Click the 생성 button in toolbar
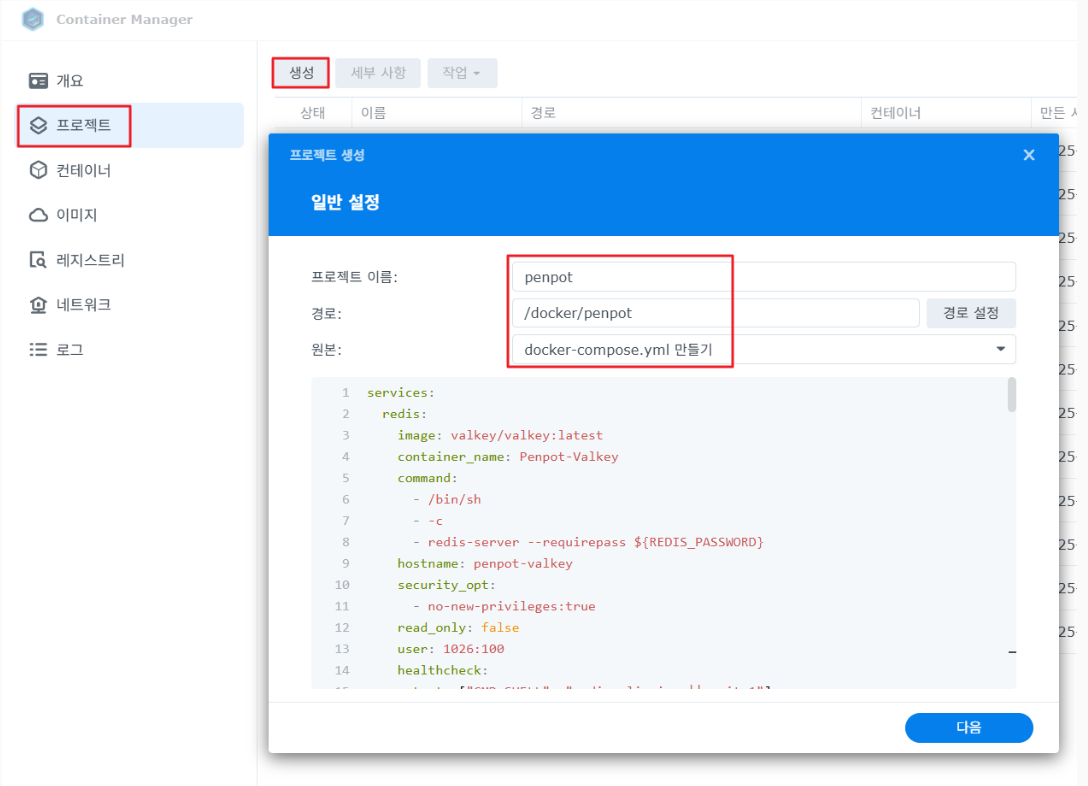The height and width of the screenshot is (786, 1088). pyautogui.click(x=301, y=73)
